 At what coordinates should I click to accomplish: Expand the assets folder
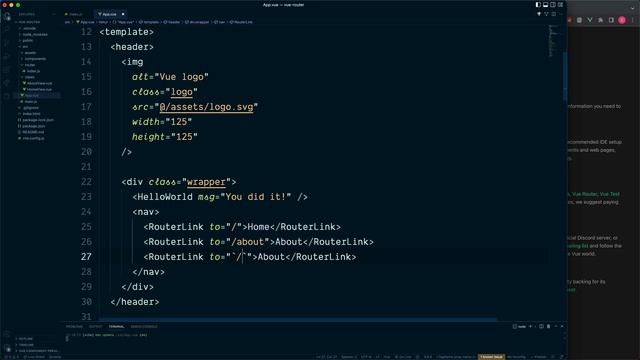(30, 53)
